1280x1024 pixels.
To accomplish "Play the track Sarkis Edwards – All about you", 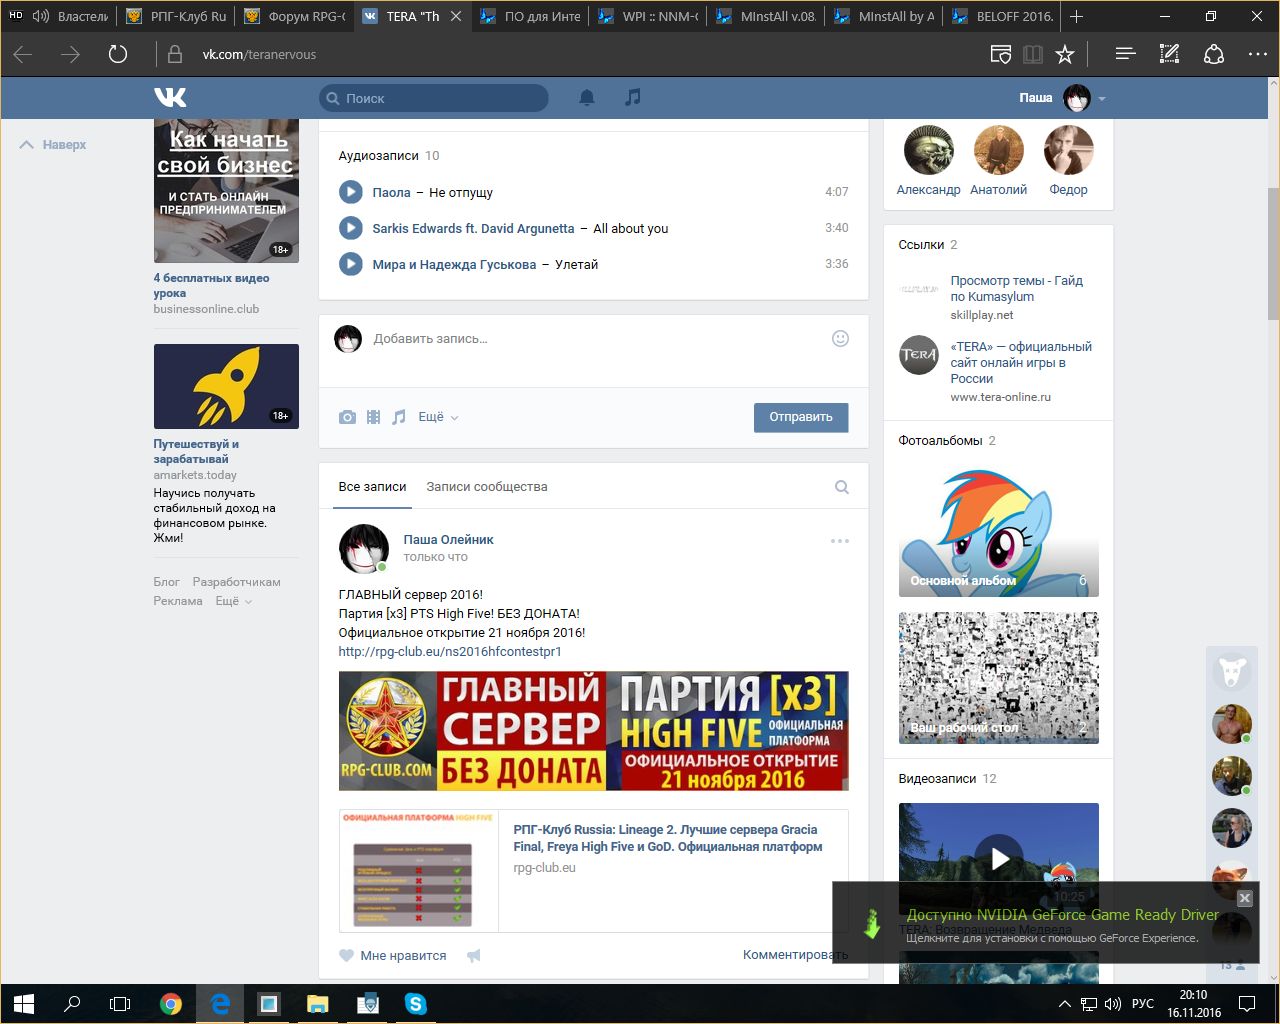I will [x=350, y=228].
